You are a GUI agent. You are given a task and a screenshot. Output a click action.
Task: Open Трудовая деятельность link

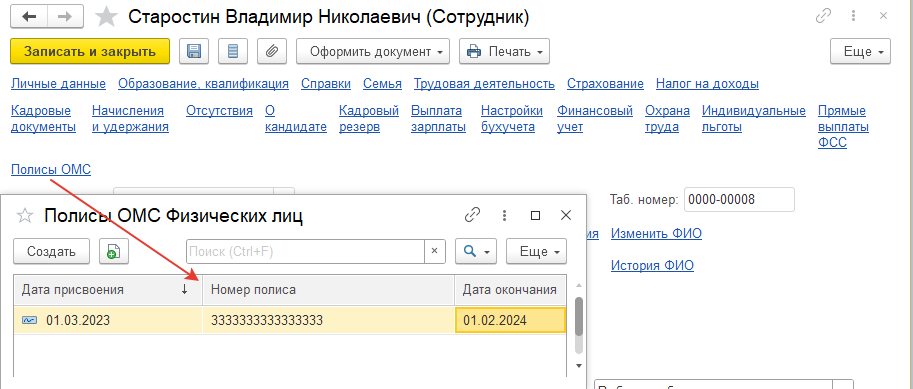click(484, 84)
